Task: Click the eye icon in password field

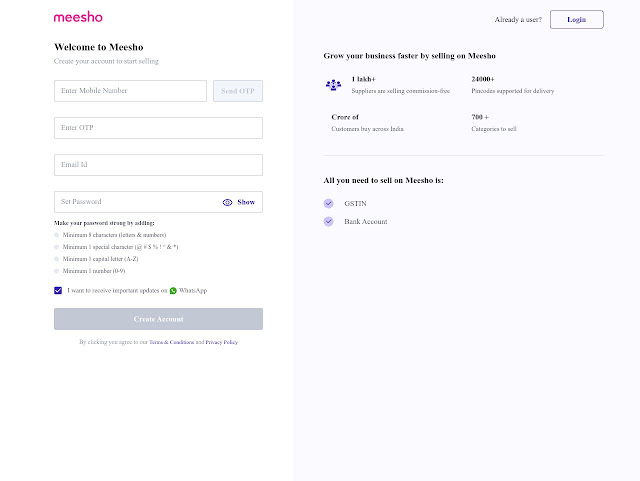Action: [x=227, y=202]
